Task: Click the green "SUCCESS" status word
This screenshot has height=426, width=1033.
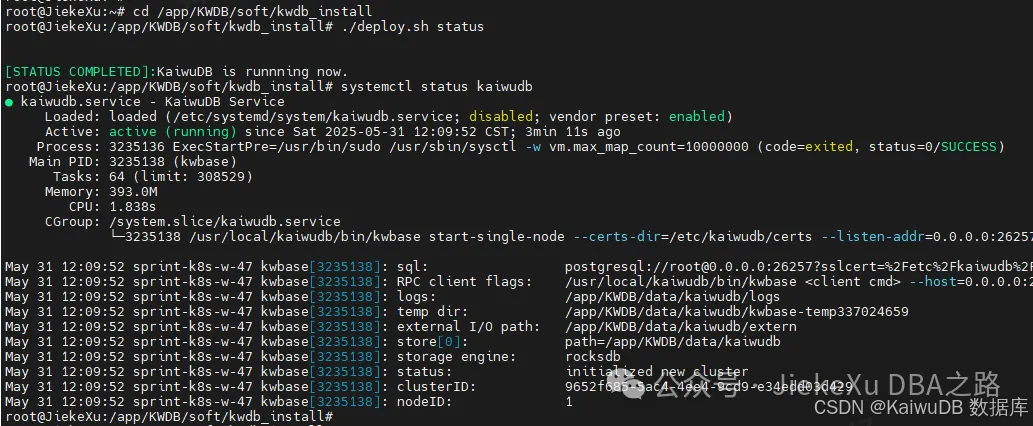Action: tap(968, 147)
